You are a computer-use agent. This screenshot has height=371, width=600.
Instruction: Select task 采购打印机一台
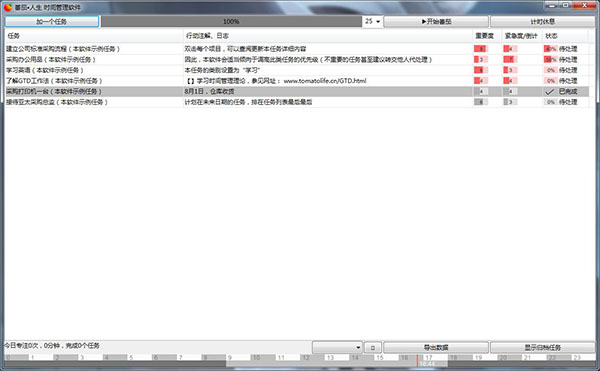pyautogui.click(x=54, y=92)
